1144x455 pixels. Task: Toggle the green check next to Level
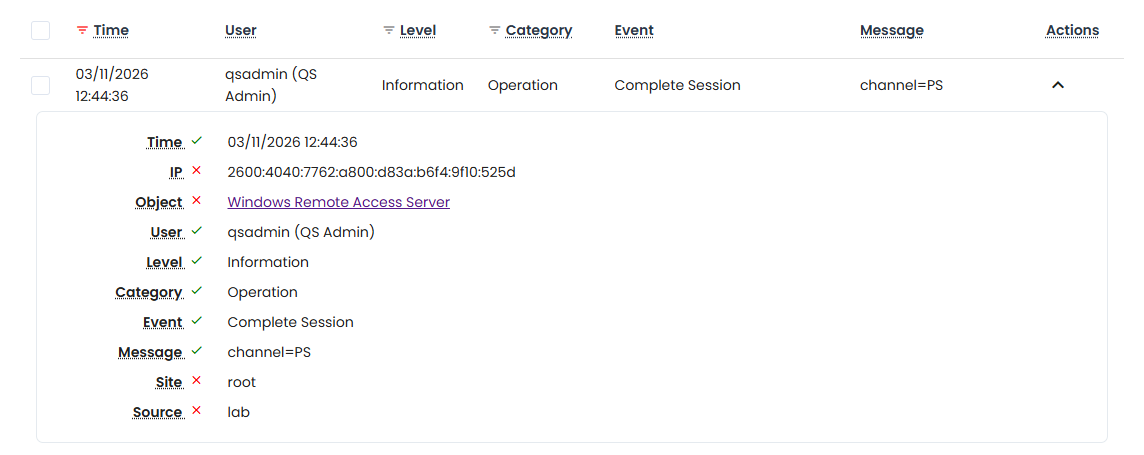pos(197,261)
